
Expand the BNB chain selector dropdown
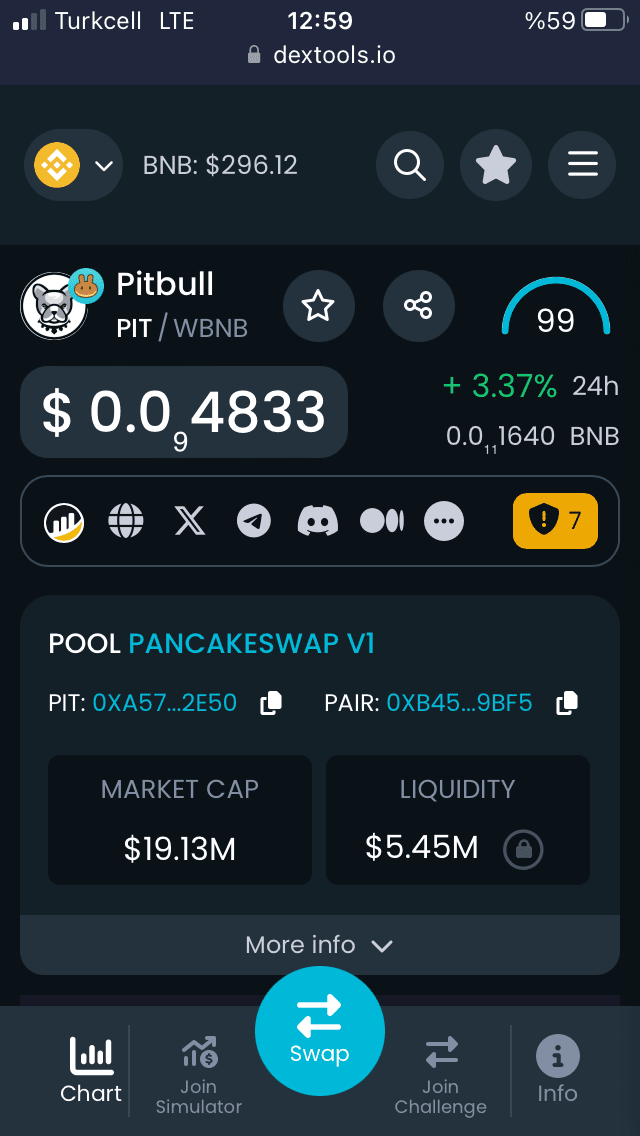[74, 165]
